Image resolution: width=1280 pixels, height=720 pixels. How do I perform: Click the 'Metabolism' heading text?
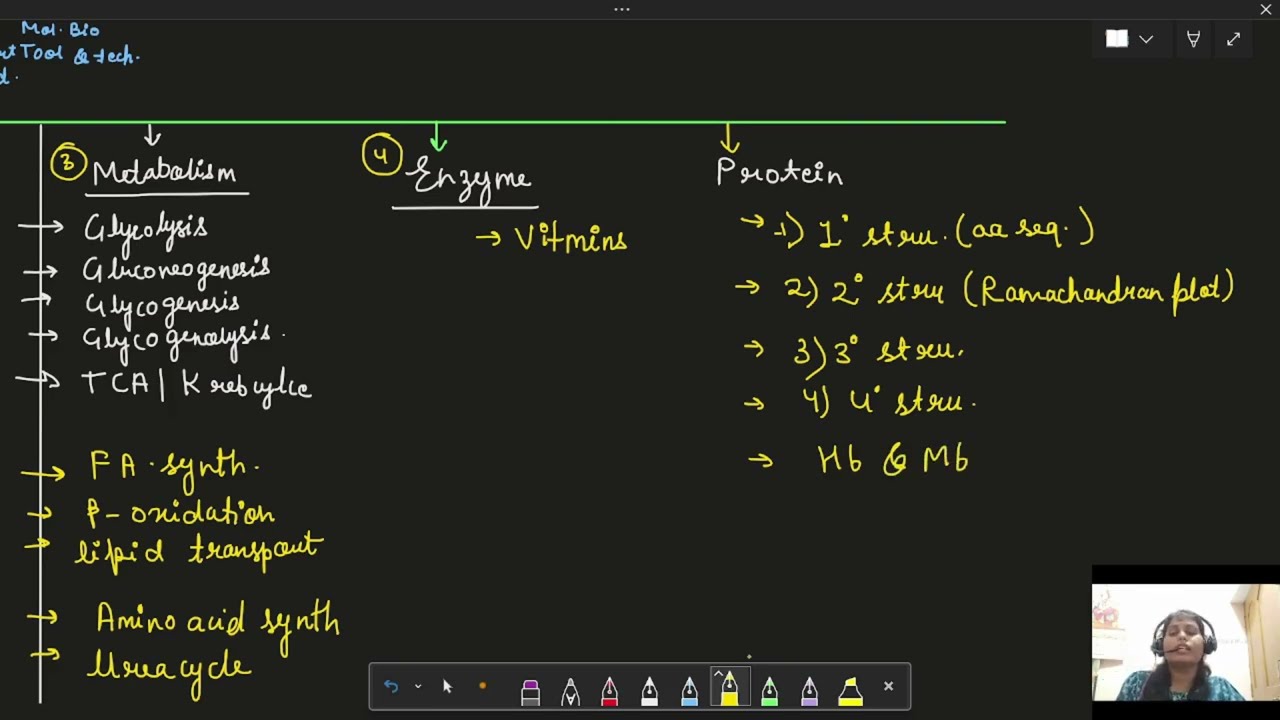[x=164, y=172]
